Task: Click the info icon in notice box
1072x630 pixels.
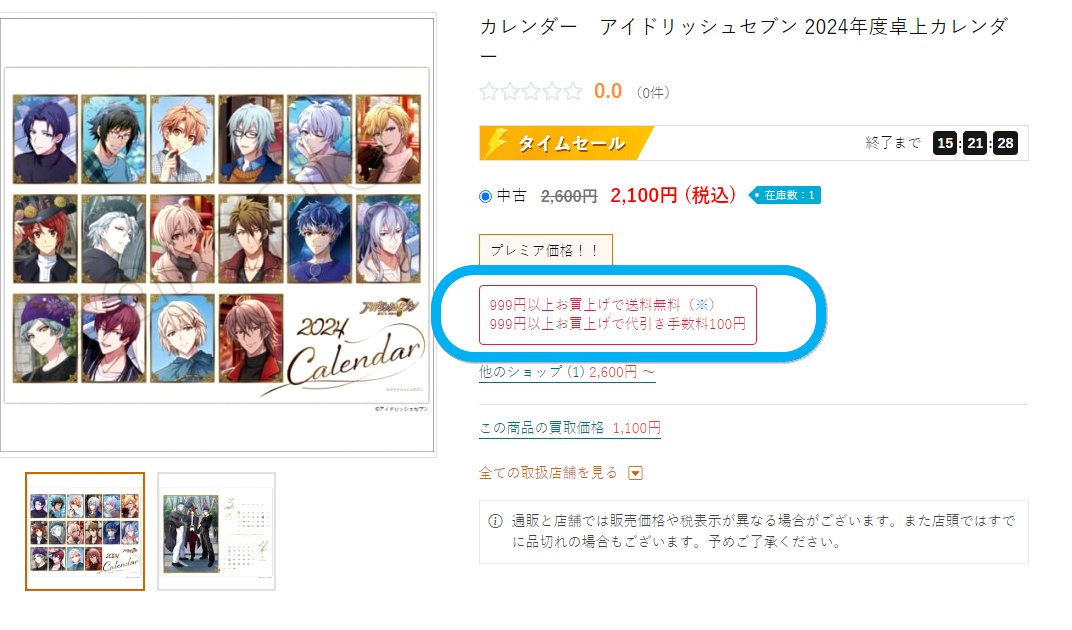Action: coord(496,521)
